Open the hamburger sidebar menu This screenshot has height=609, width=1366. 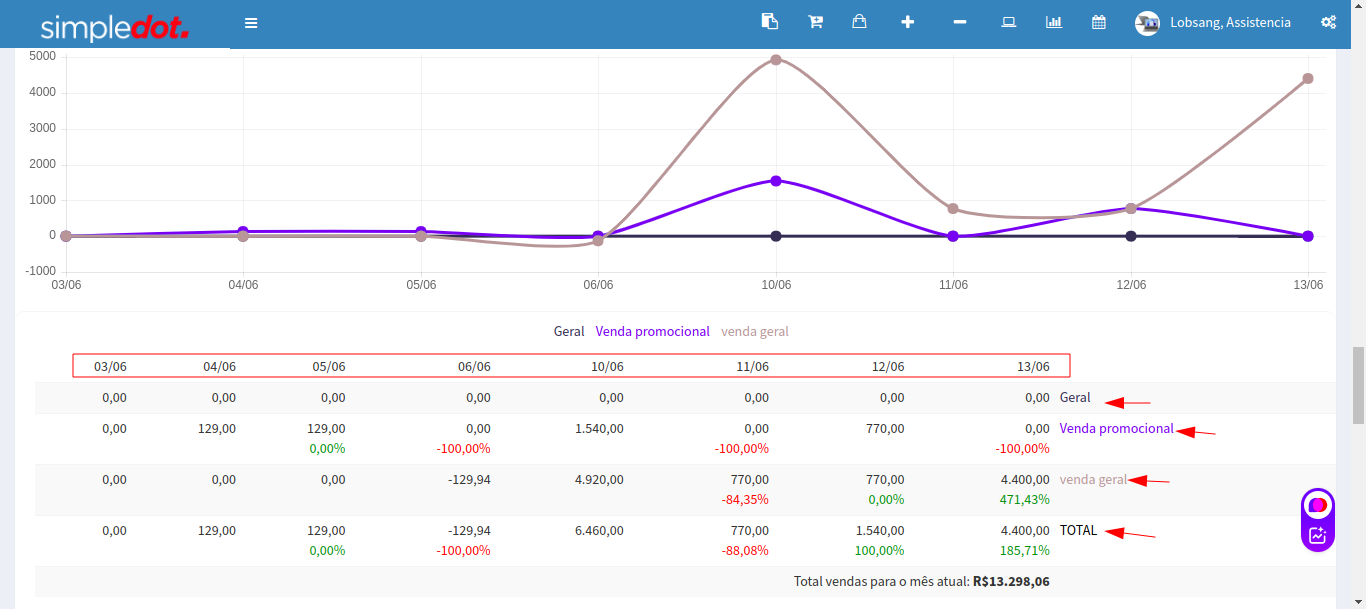[251, 23]
